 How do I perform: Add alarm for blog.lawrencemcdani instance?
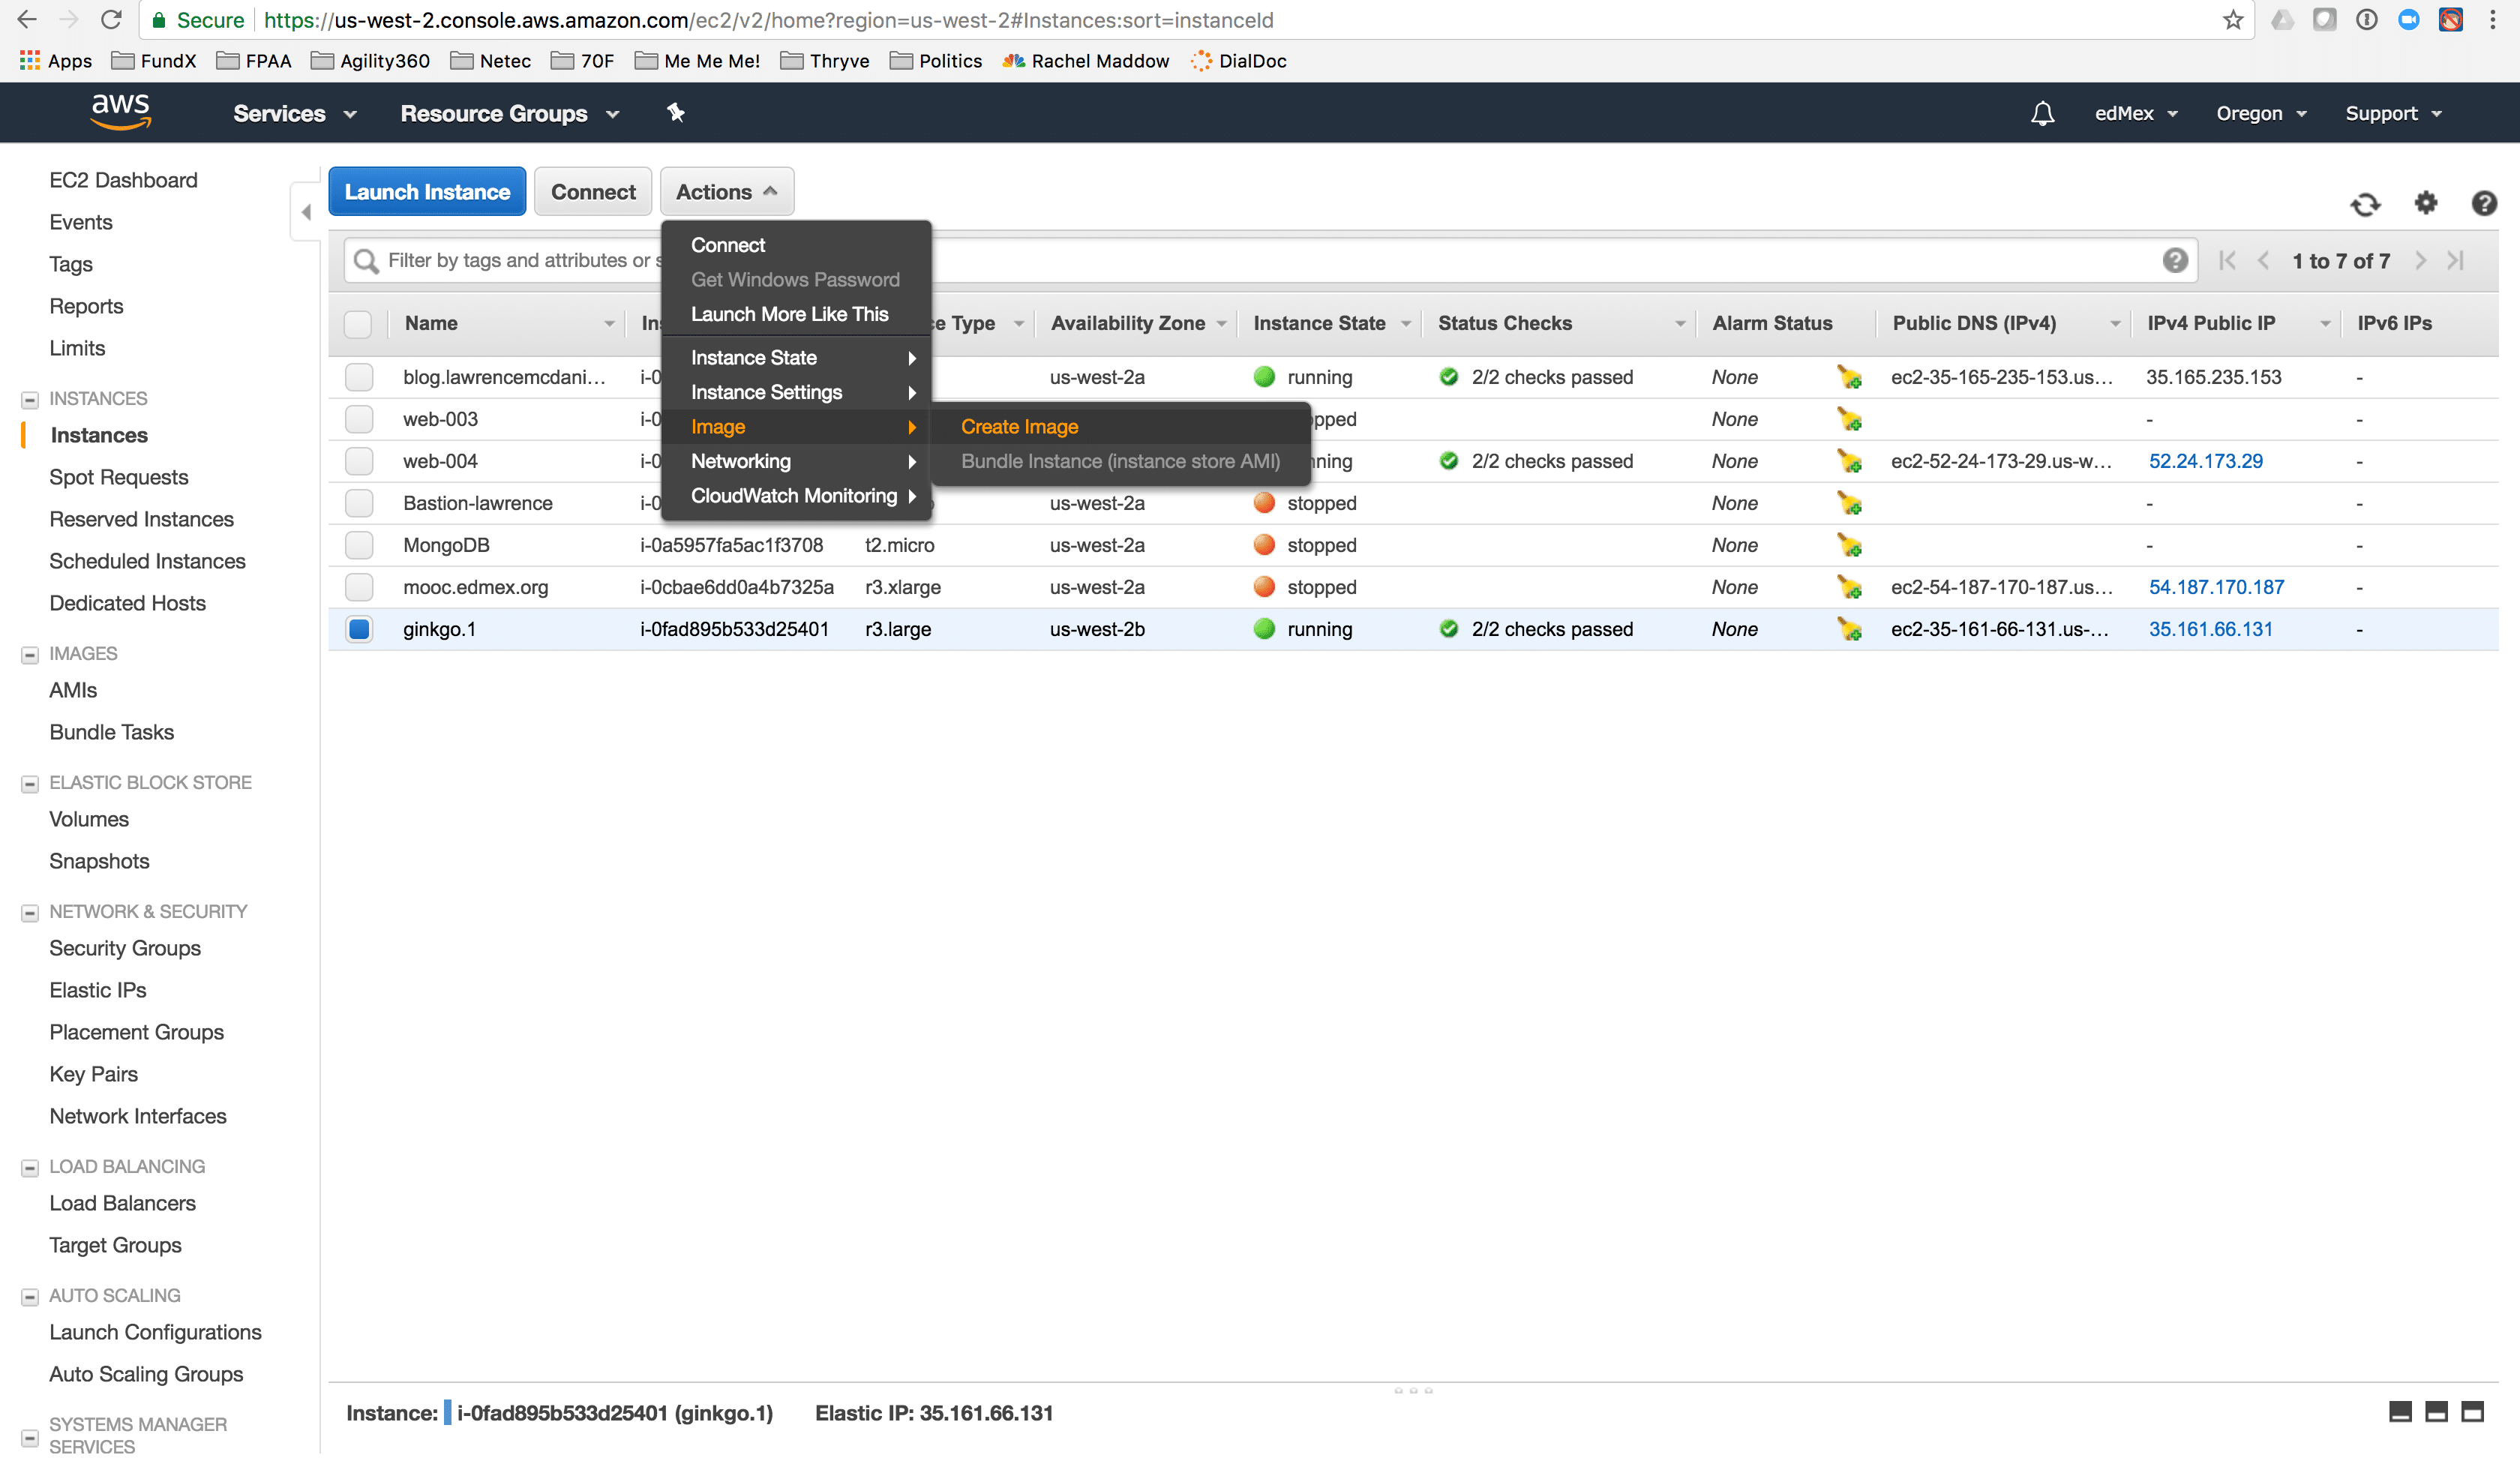pos(1849,378)
